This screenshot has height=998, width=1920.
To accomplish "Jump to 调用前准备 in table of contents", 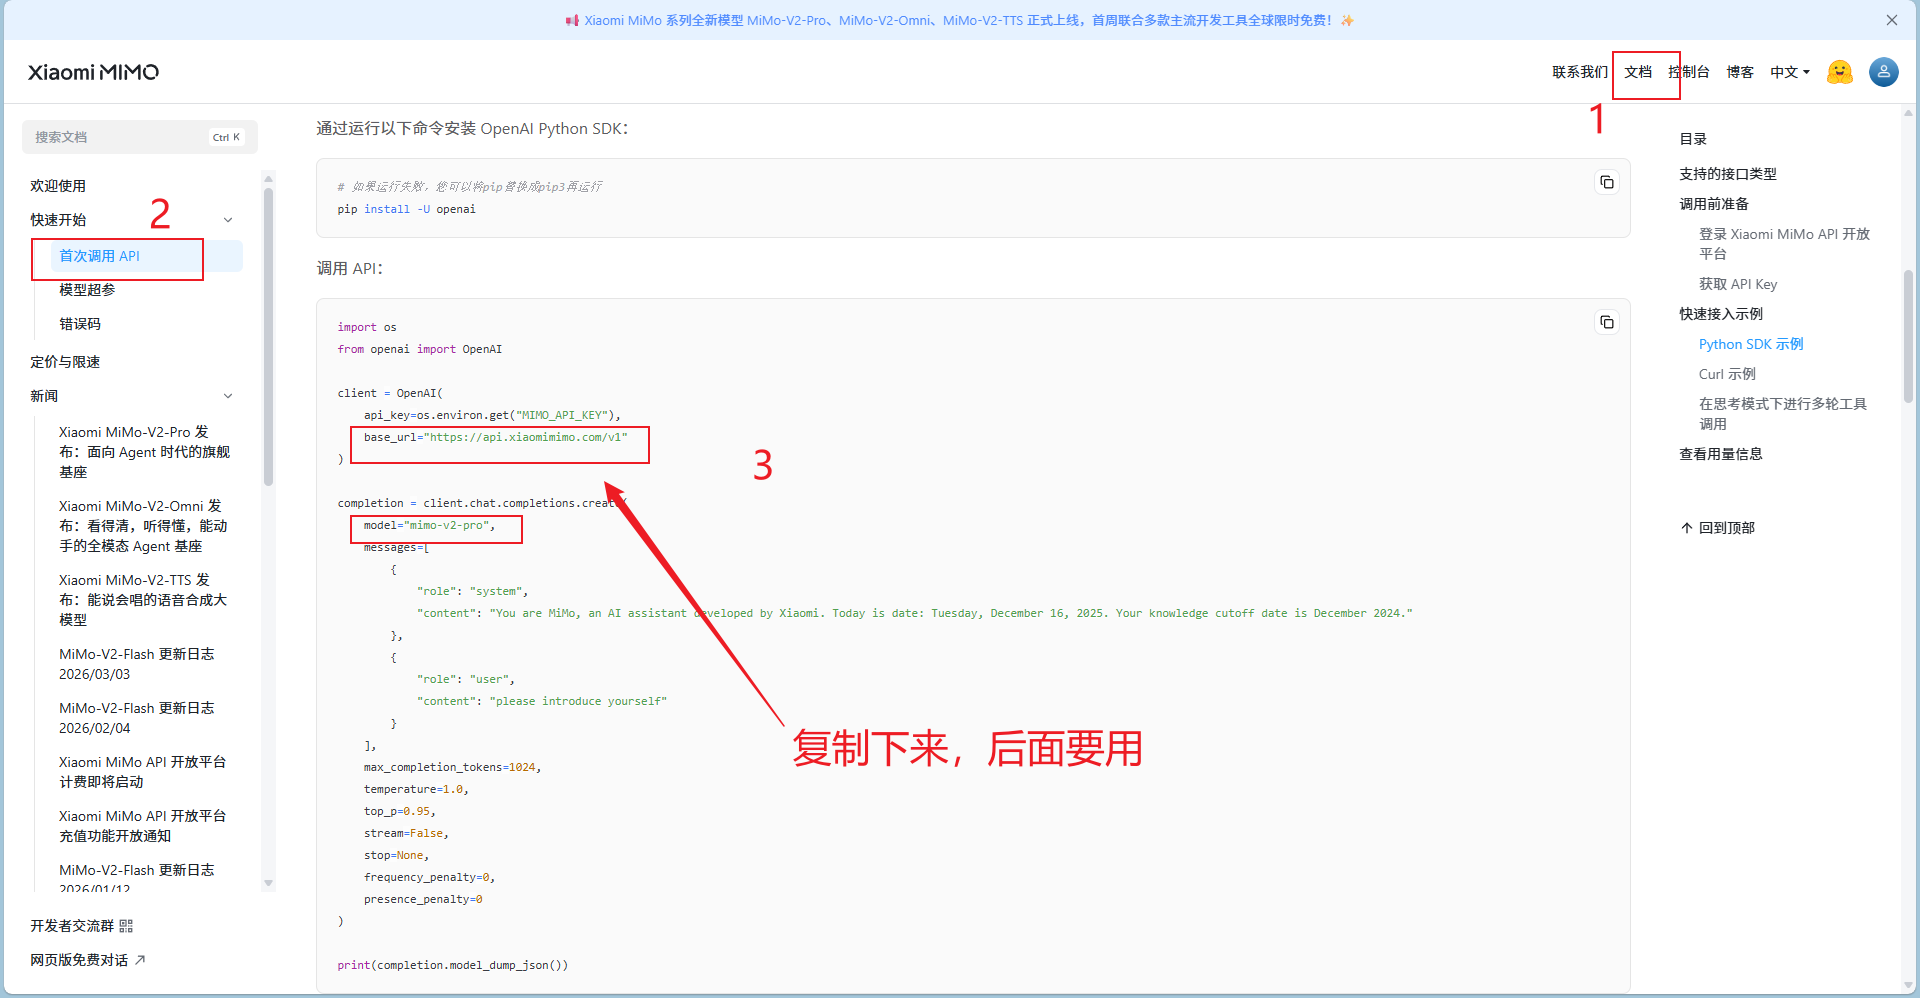I will tap(1714, 204).
